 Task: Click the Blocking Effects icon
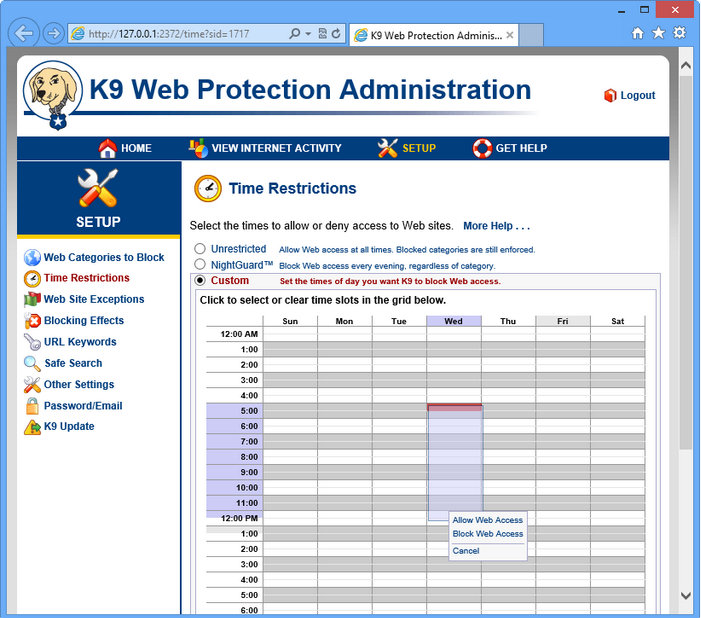(x=32, y=321)
